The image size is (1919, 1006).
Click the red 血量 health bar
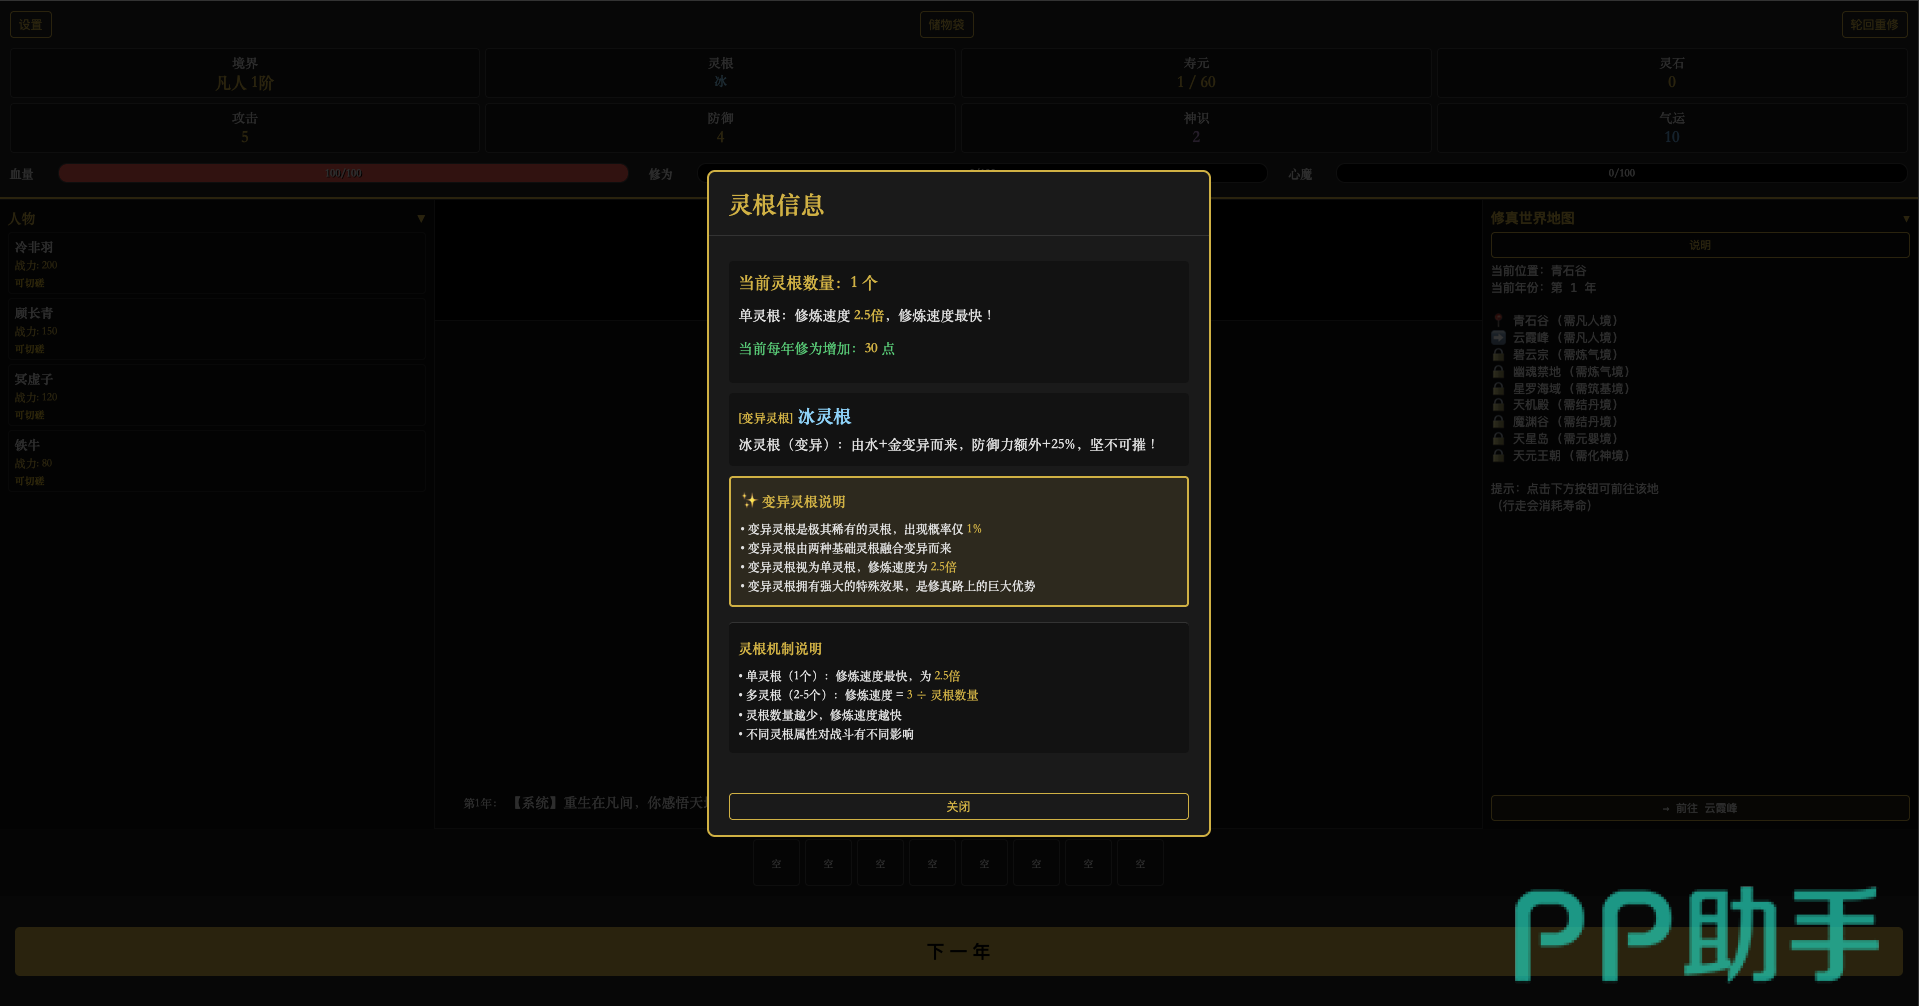click(343, 174)
